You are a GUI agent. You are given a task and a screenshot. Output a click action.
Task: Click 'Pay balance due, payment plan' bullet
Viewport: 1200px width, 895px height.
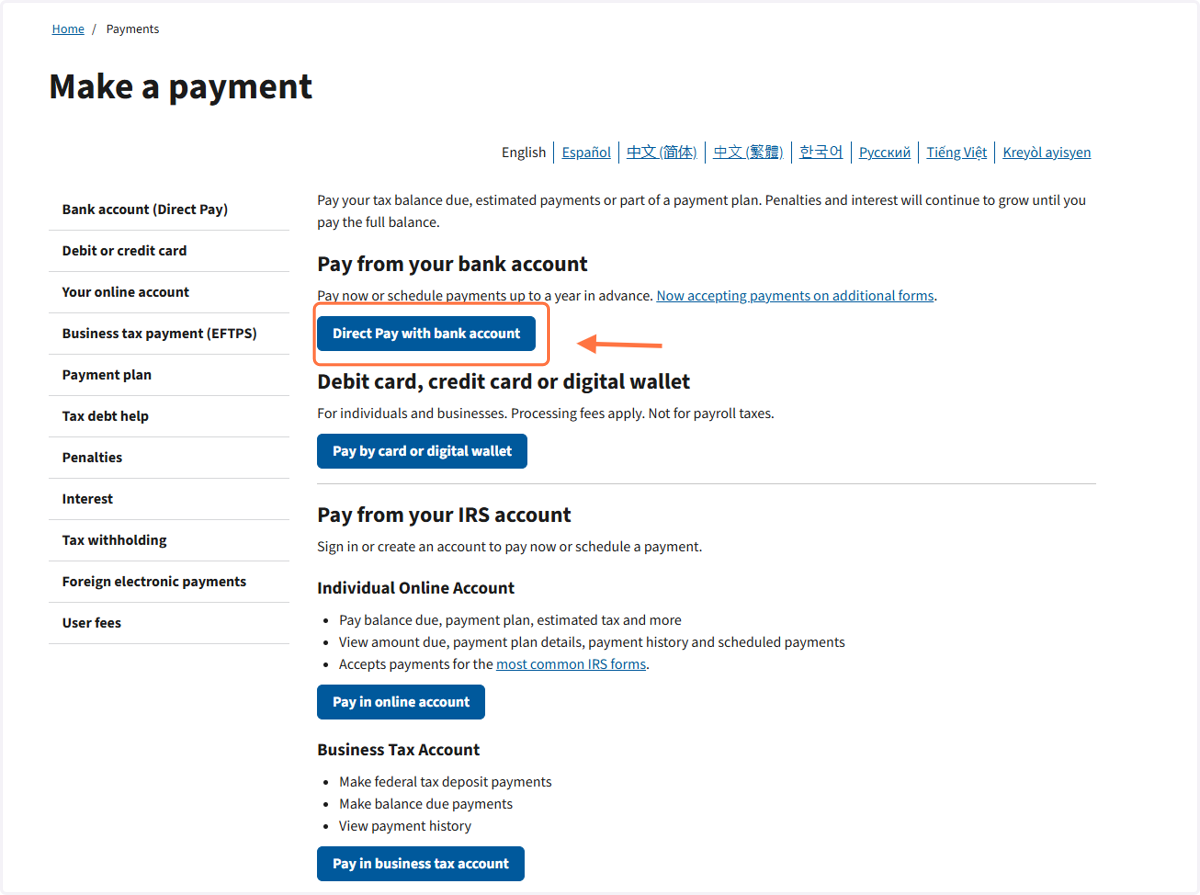pyautogui.click(x=510, y=620)
